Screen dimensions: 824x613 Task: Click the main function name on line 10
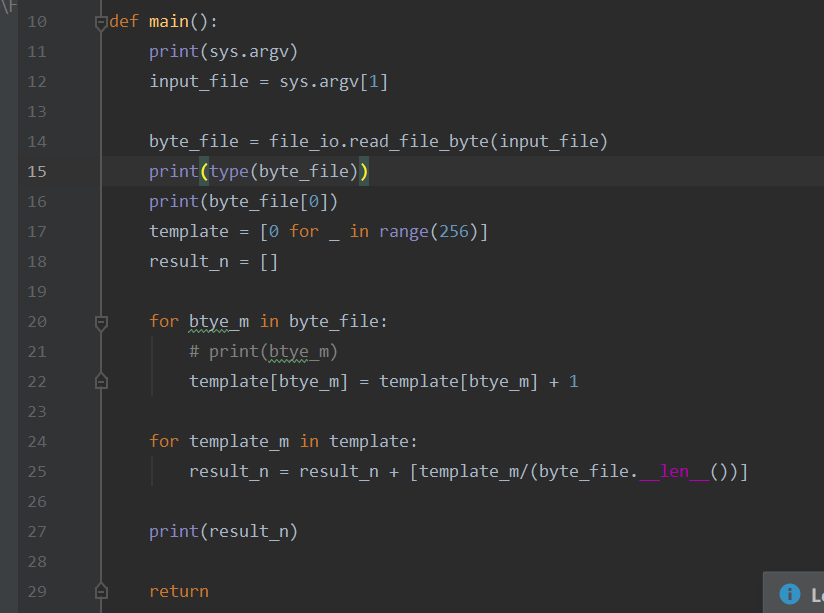(x=169, y=22)
